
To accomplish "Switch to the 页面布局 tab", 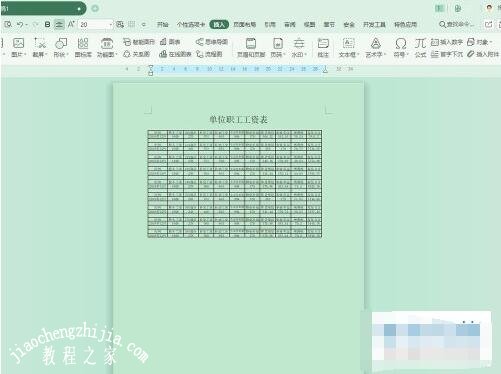I will [244, 24].
